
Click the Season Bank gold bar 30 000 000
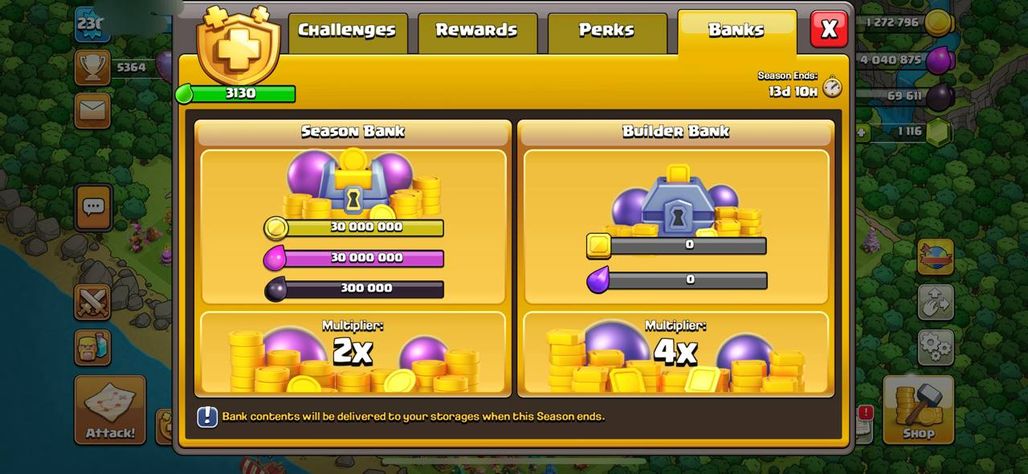pyautogui.click(x=354, y=227)
